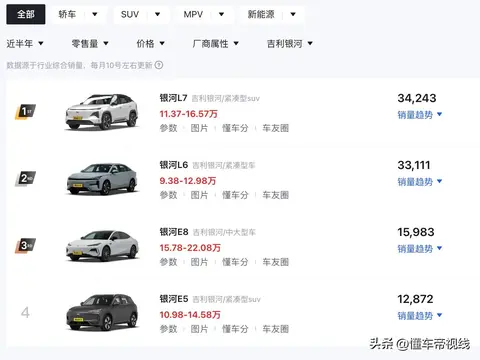Screen dimensions: 480x360
Task: Open the 银河E8 model title
Action: click(174, 232)
